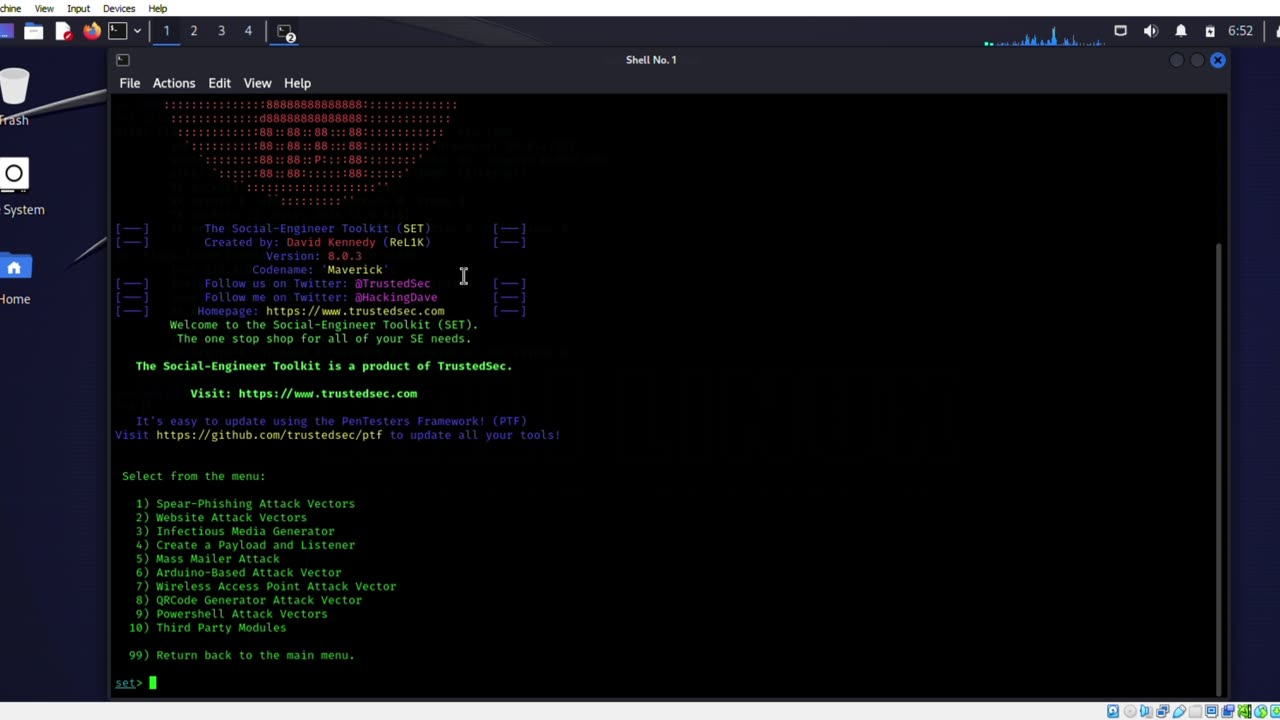
Task: Launch Firefox from the top panel
Action: click(92, 31)
